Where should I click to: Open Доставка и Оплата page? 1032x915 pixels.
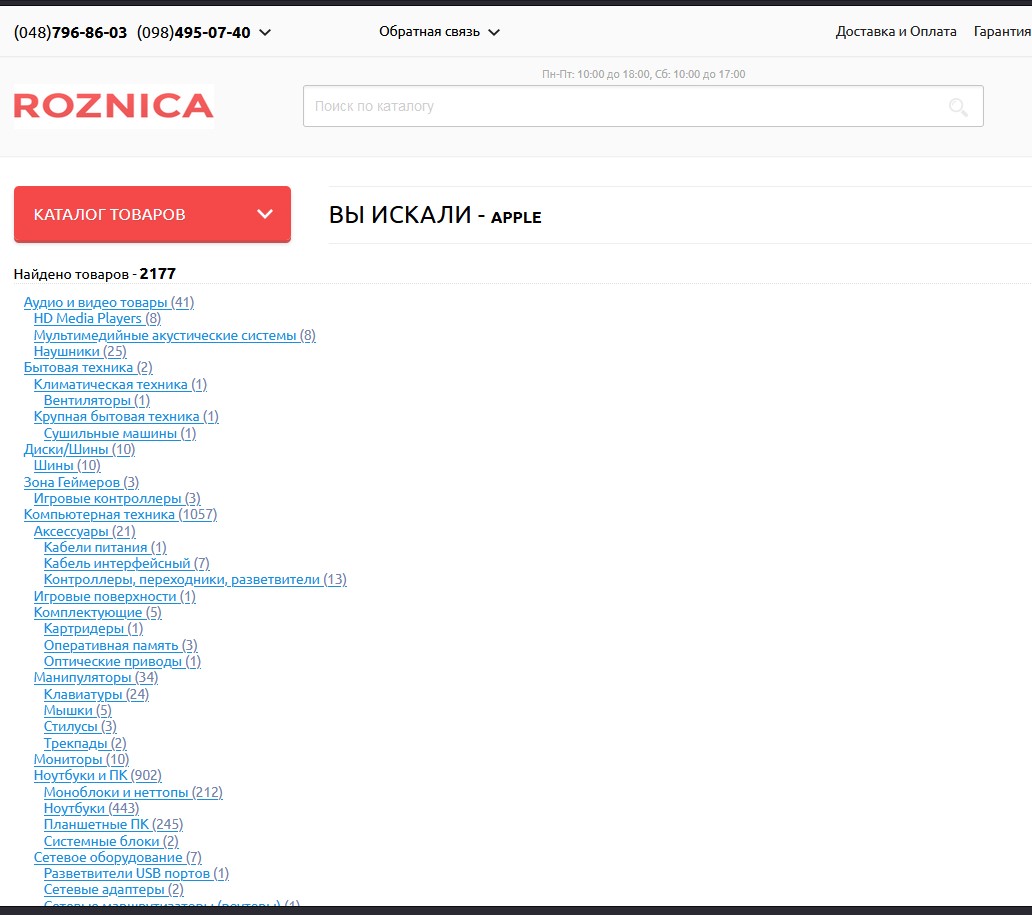point(895,32)
